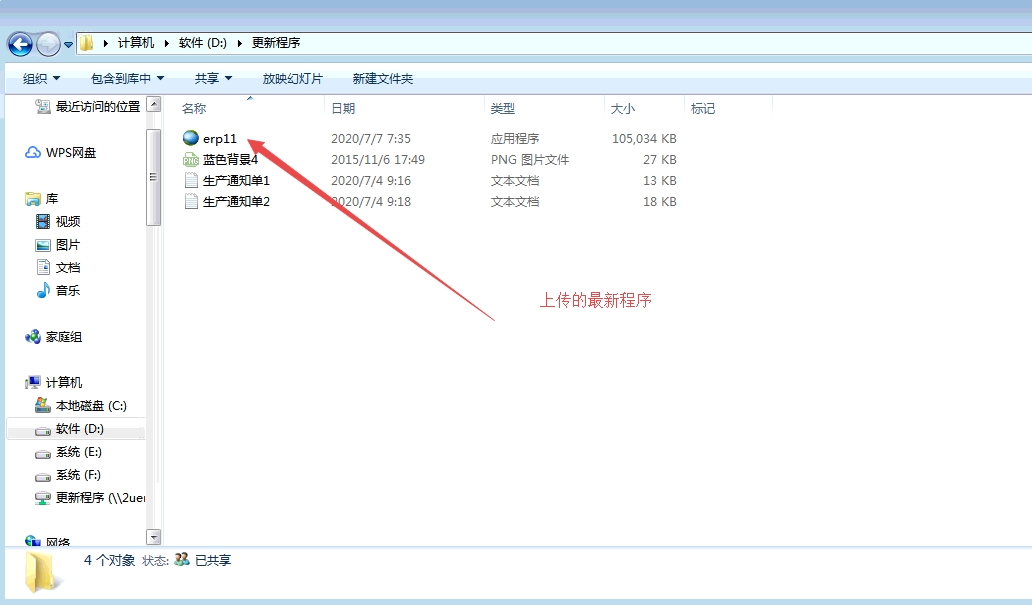This screenshot has width=1032, height=605.
Task: Select the 蓝色背景4 PNG image file
Action: click(230, 160)
